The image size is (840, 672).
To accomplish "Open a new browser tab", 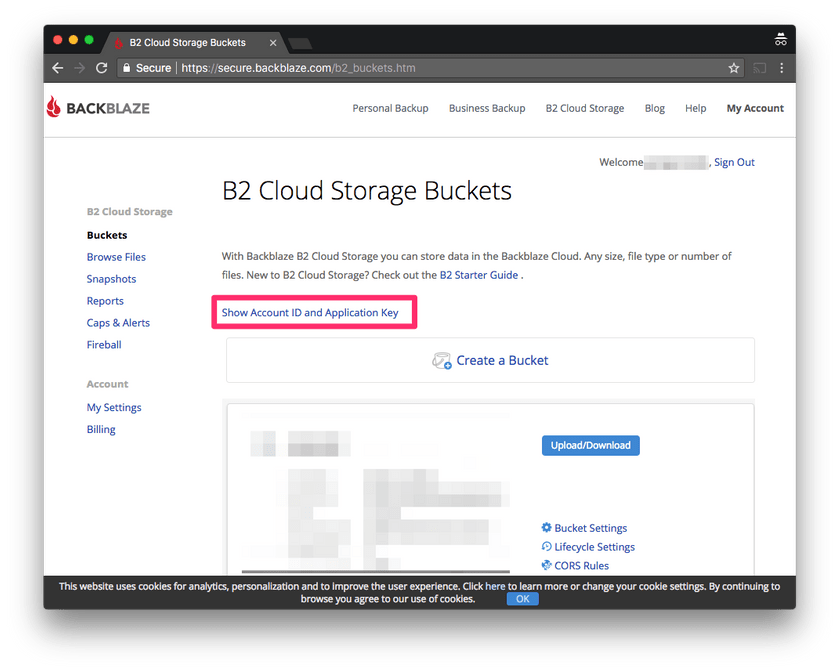I will pos(300,43).
